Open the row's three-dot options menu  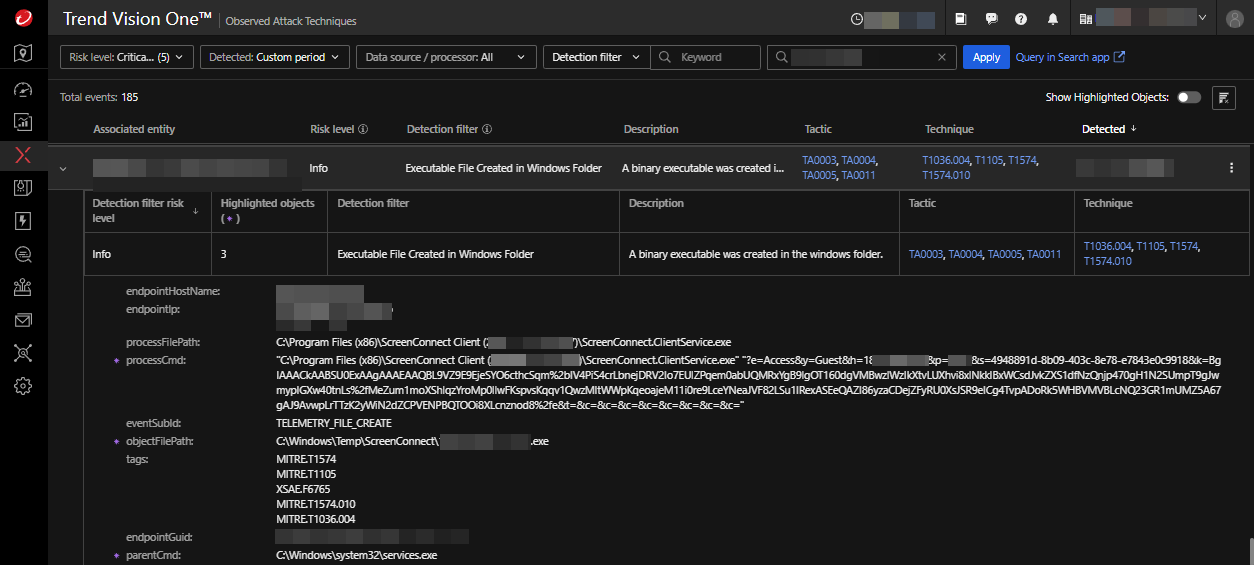1231,168
